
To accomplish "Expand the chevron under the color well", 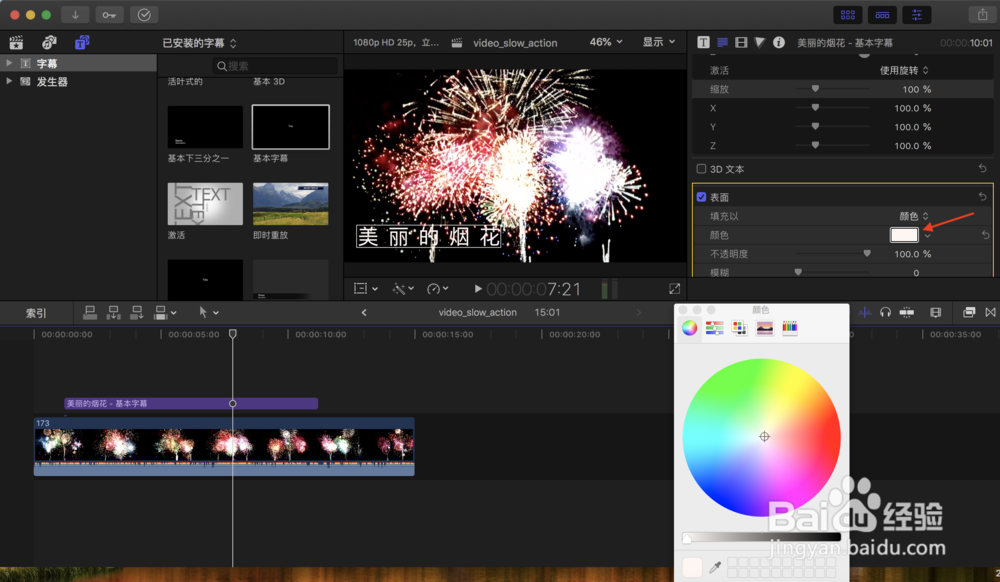I will [x=927, y=237].
